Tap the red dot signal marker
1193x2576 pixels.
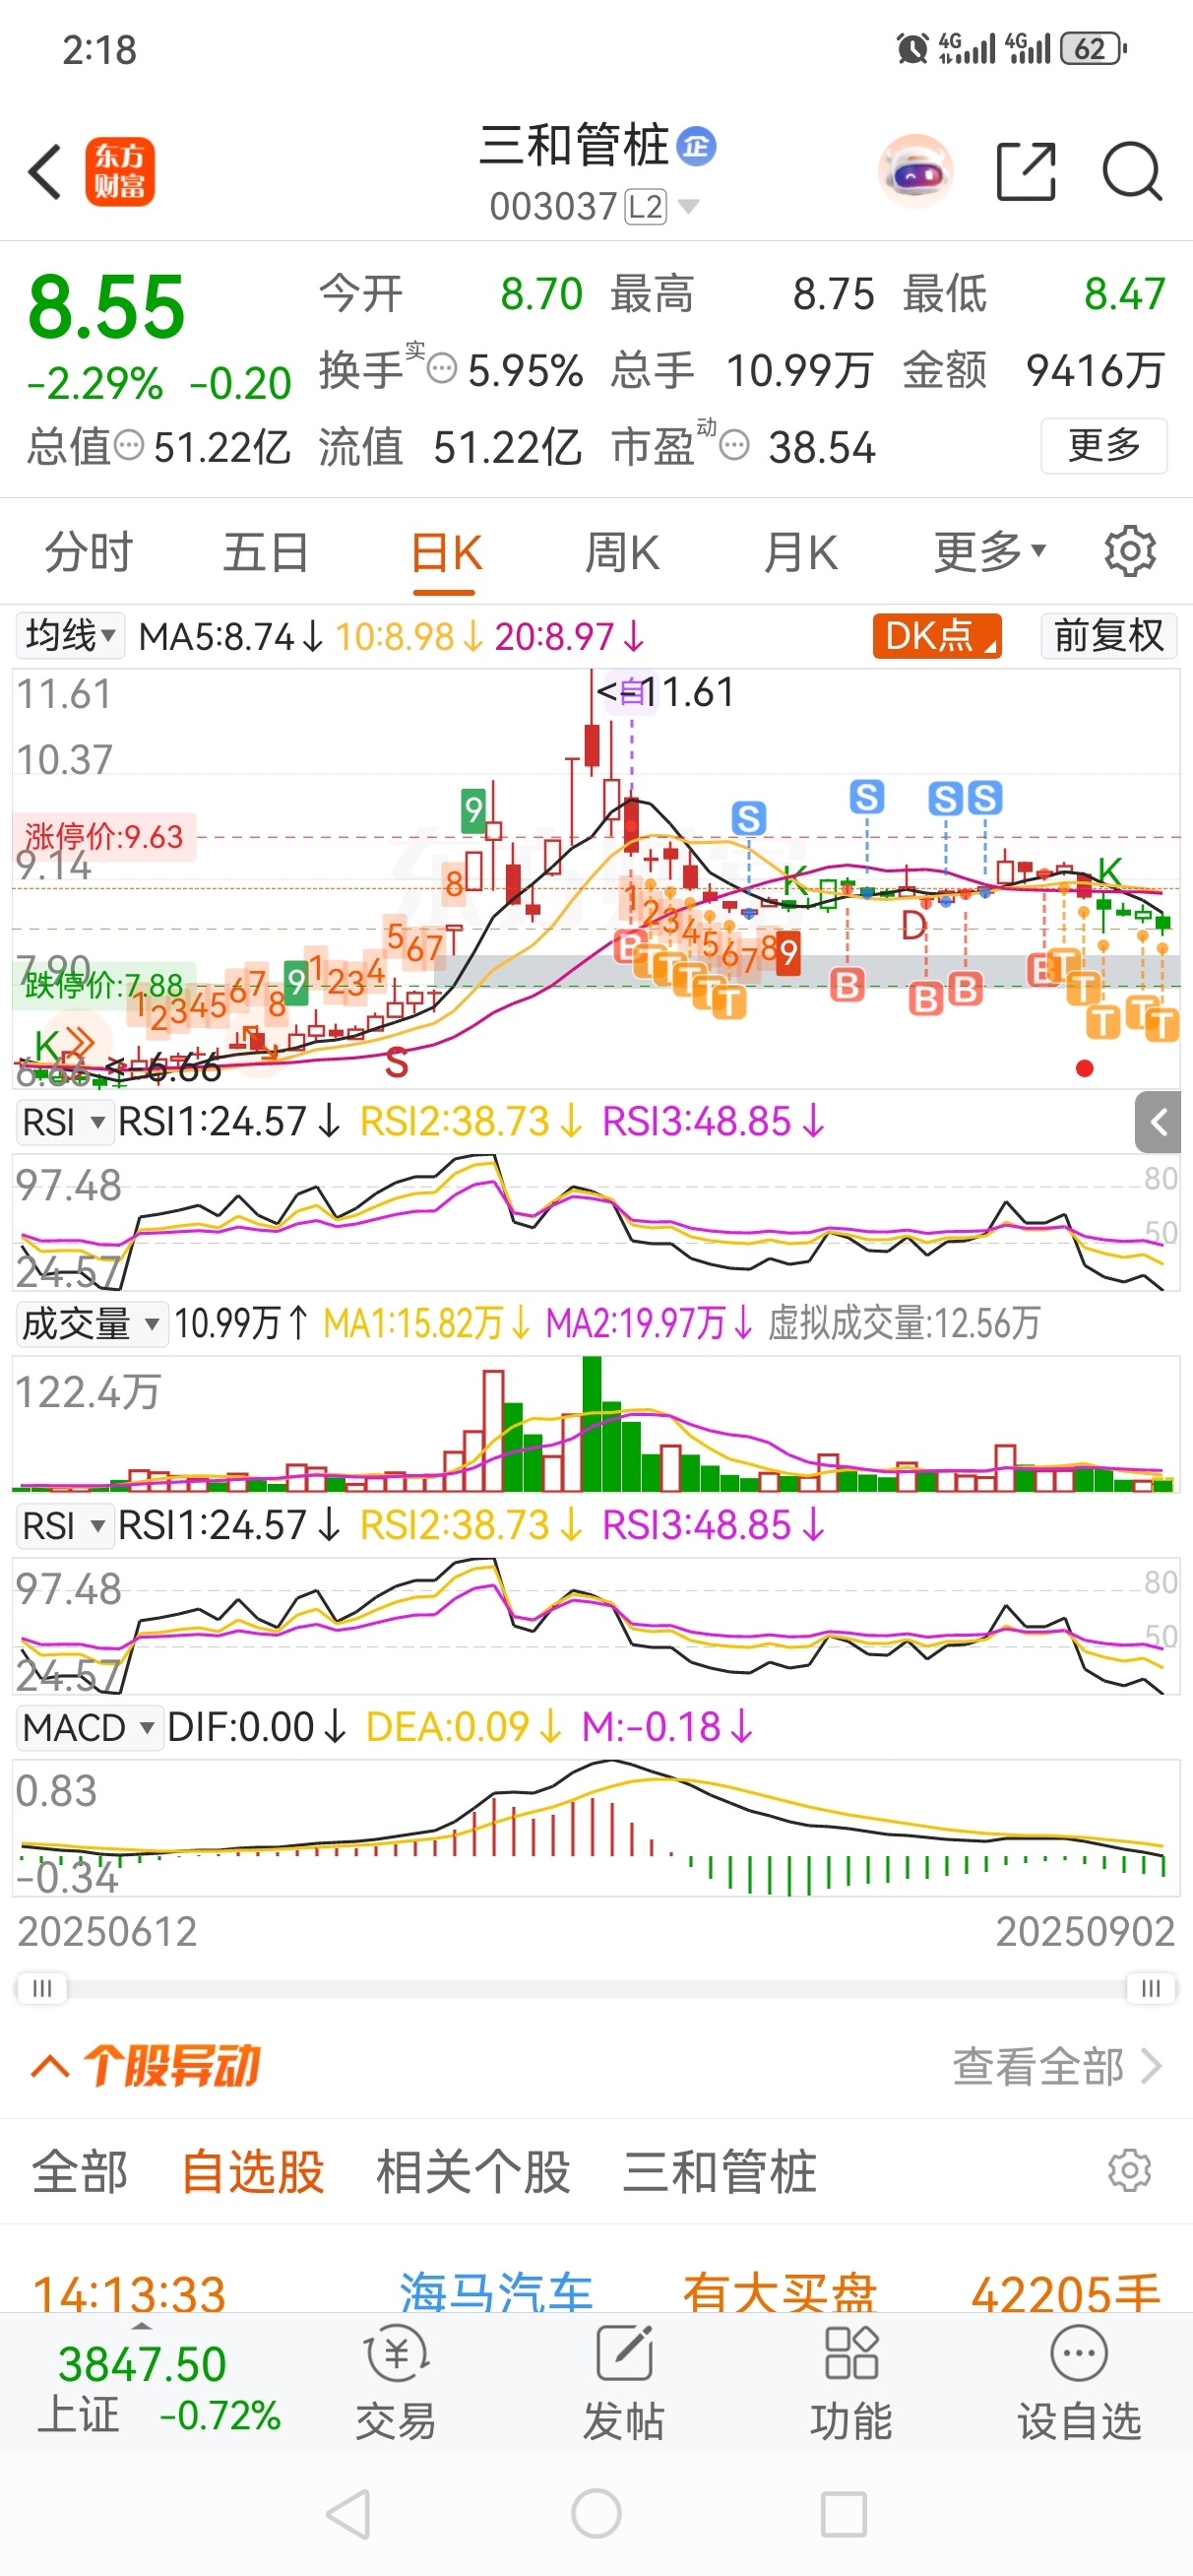click(x=1084, y=1069)
